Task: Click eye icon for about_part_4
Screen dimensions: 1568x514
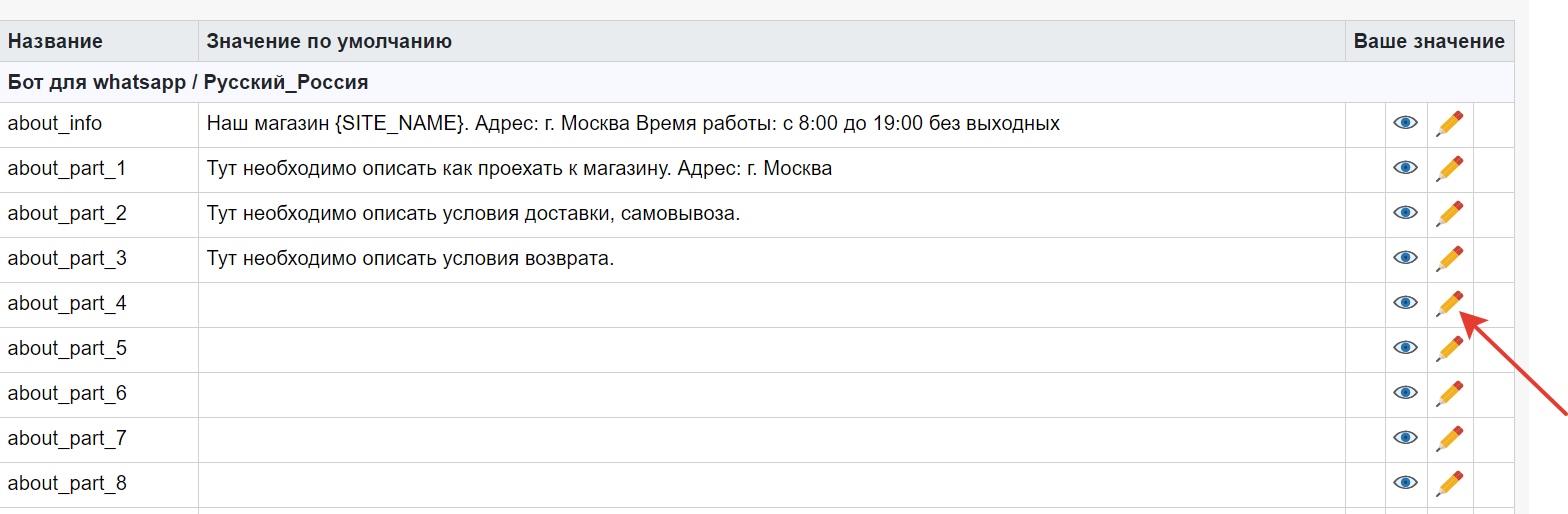Action: click(1406, 303)
